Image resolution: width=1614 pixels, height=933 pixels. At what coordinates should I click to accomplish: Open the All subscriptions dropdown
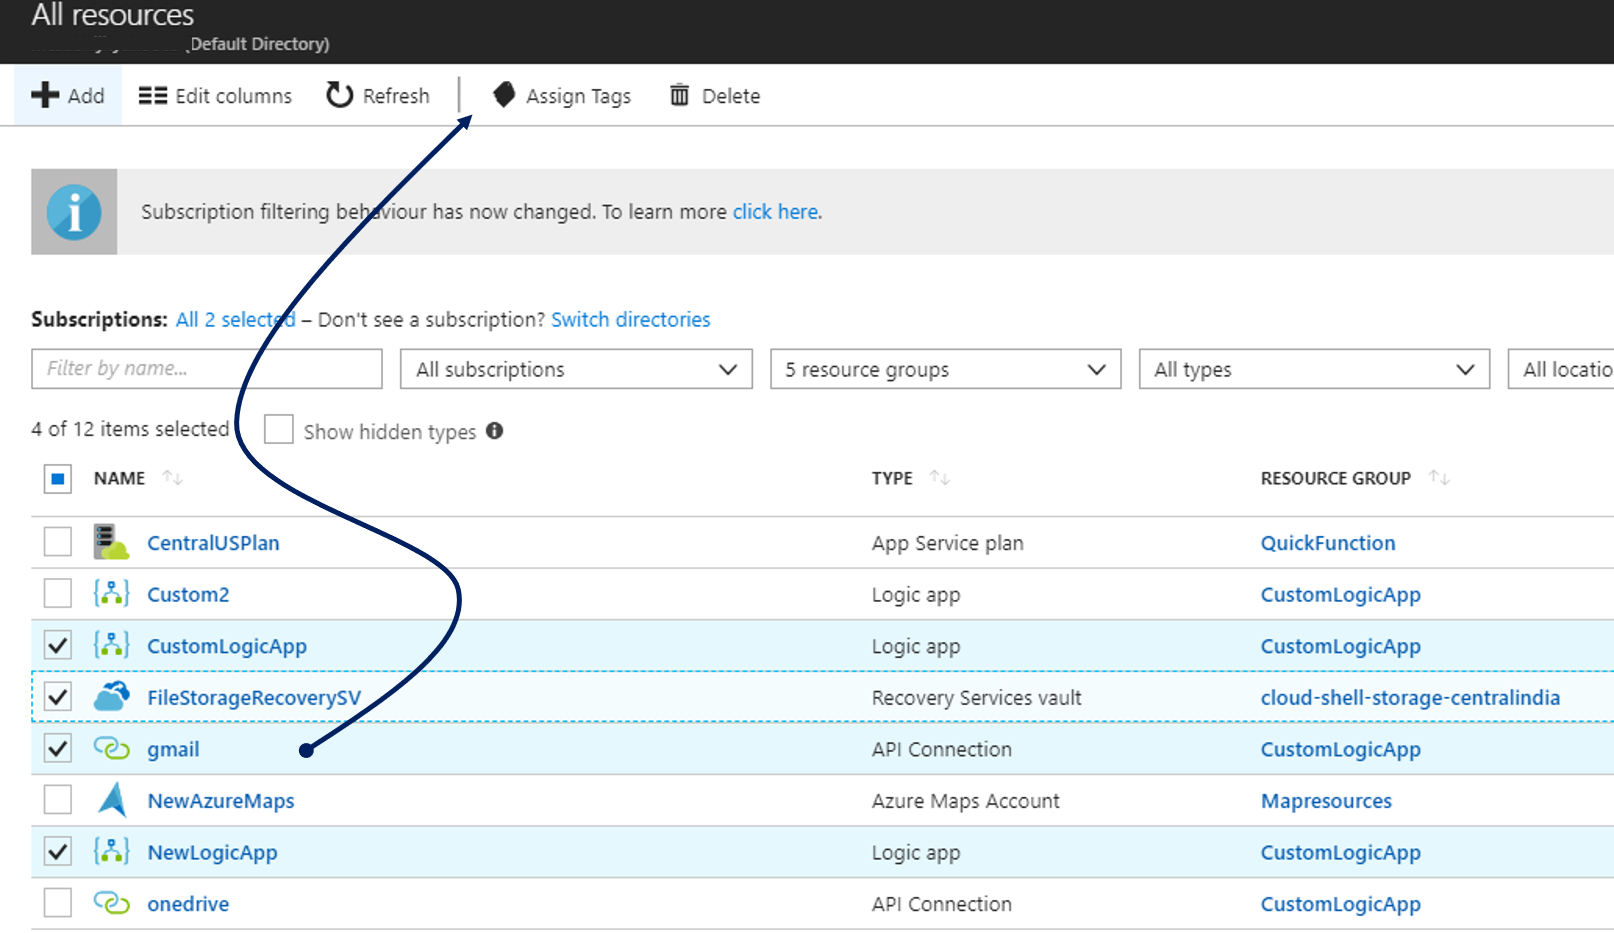576,369
